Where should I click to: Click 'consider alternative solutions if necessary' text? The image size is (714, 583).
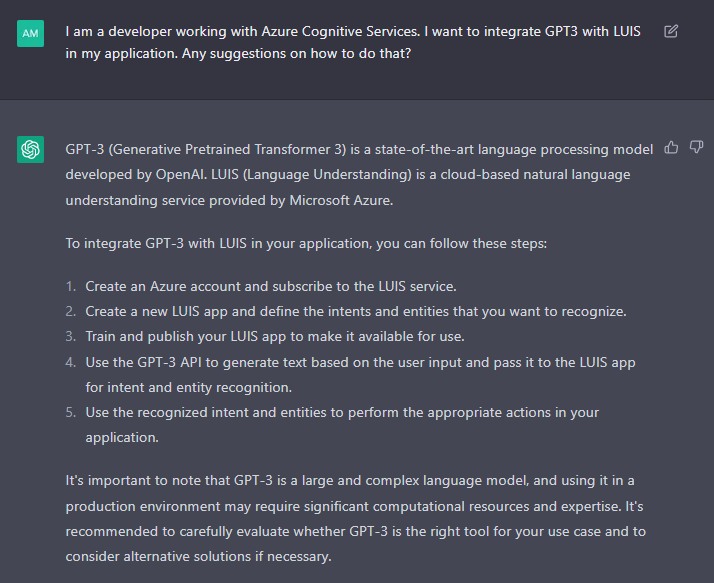198,557
